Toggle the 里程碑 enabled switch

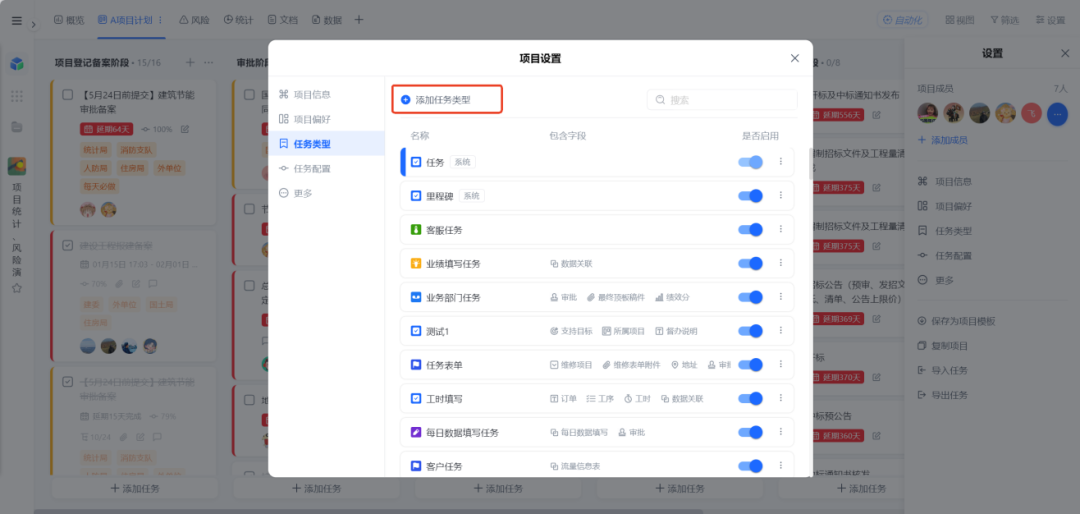pyautogui.click(x=750, y=196)
